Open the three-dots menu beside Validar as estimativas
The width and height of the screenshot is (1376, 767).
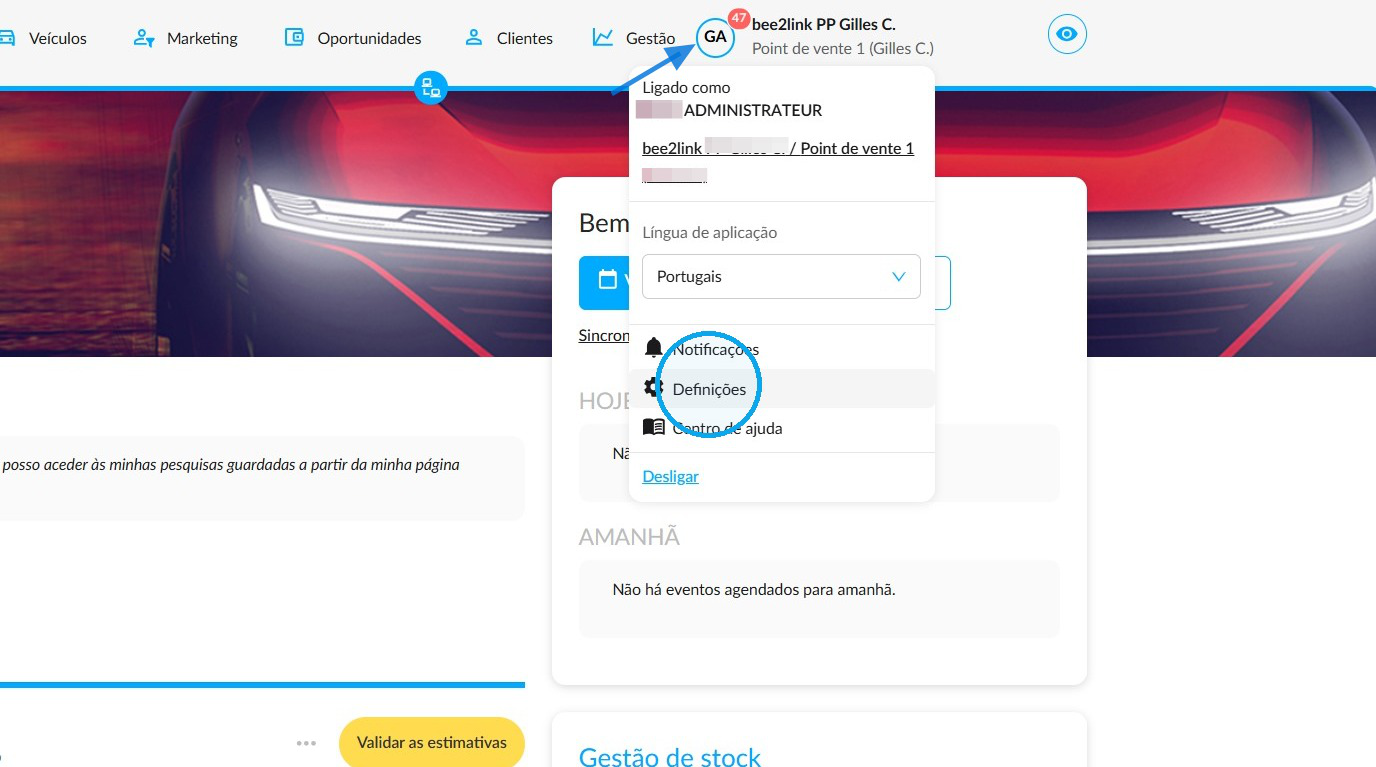point(306,743)
